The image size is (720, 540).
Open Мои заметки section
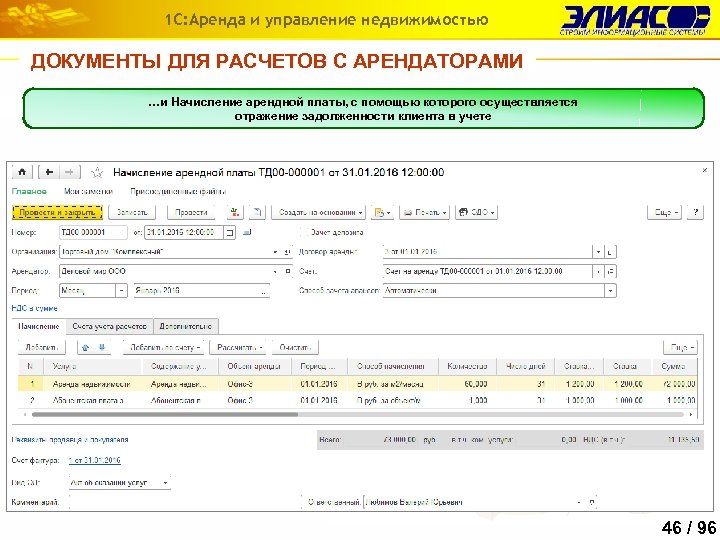(88, 191)
